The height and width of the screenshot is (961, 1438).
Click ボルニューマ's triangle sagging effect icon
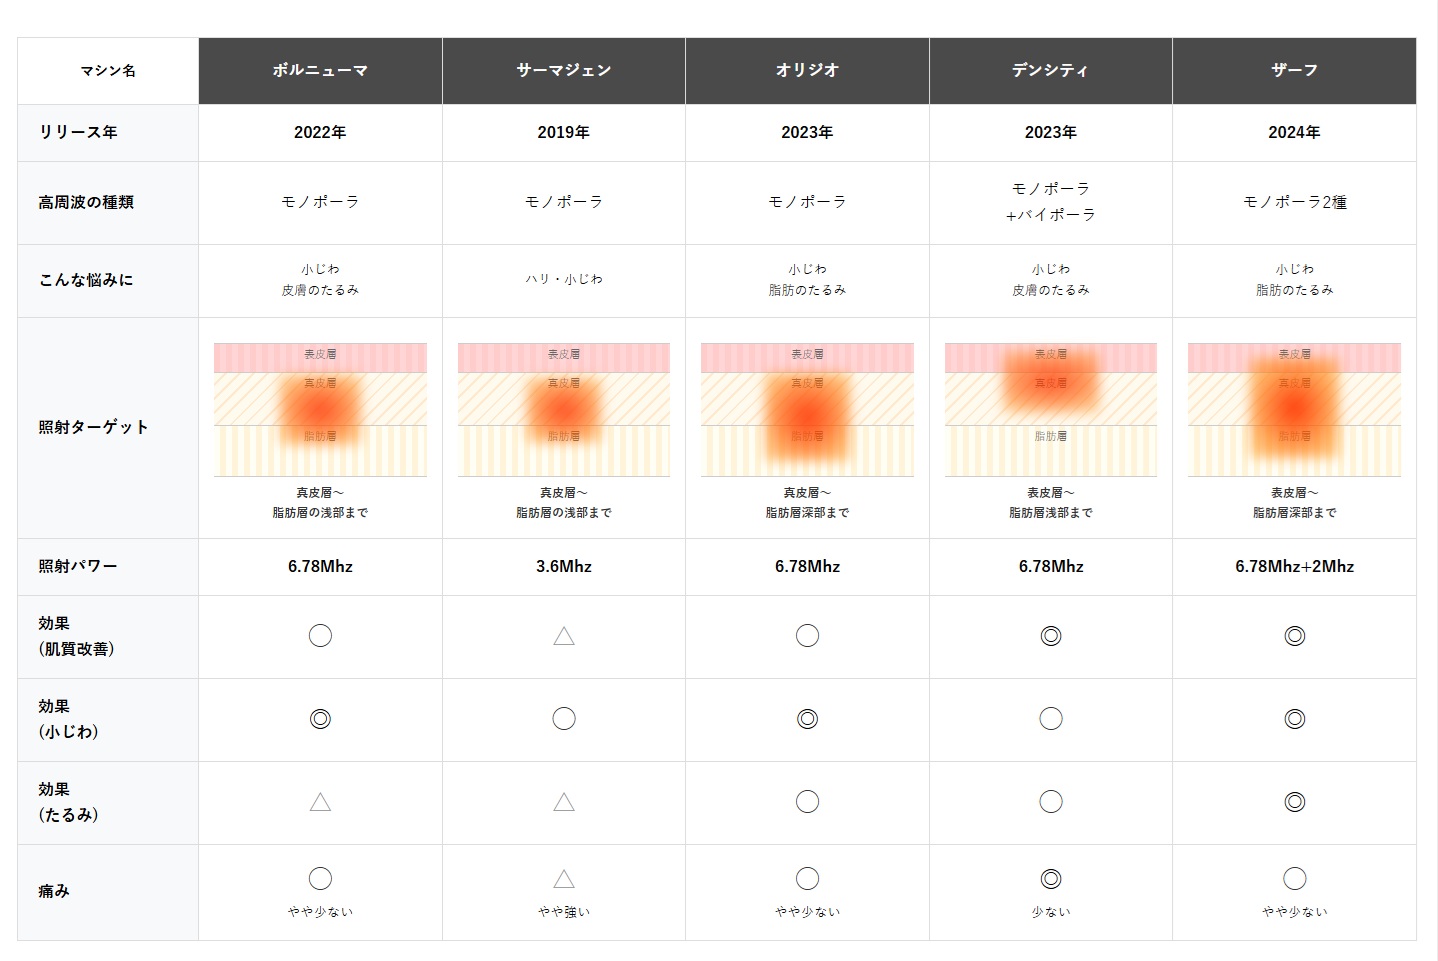point(320,802)
